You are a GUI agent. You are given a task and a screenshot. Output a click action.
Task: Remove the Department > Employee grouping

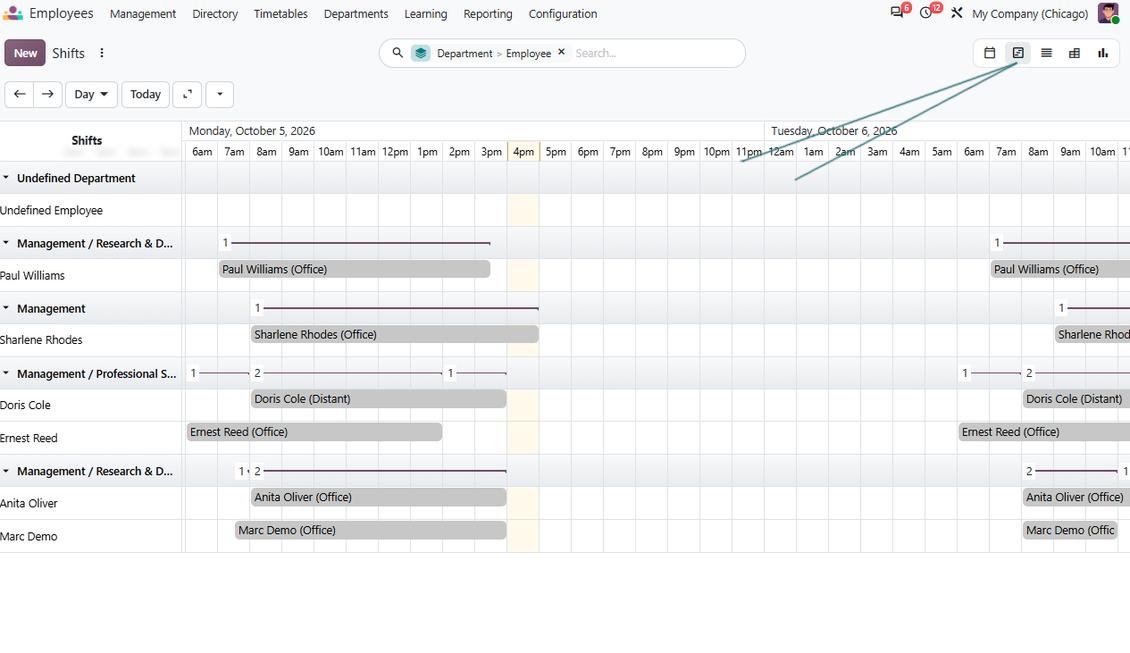click(561, 52)
